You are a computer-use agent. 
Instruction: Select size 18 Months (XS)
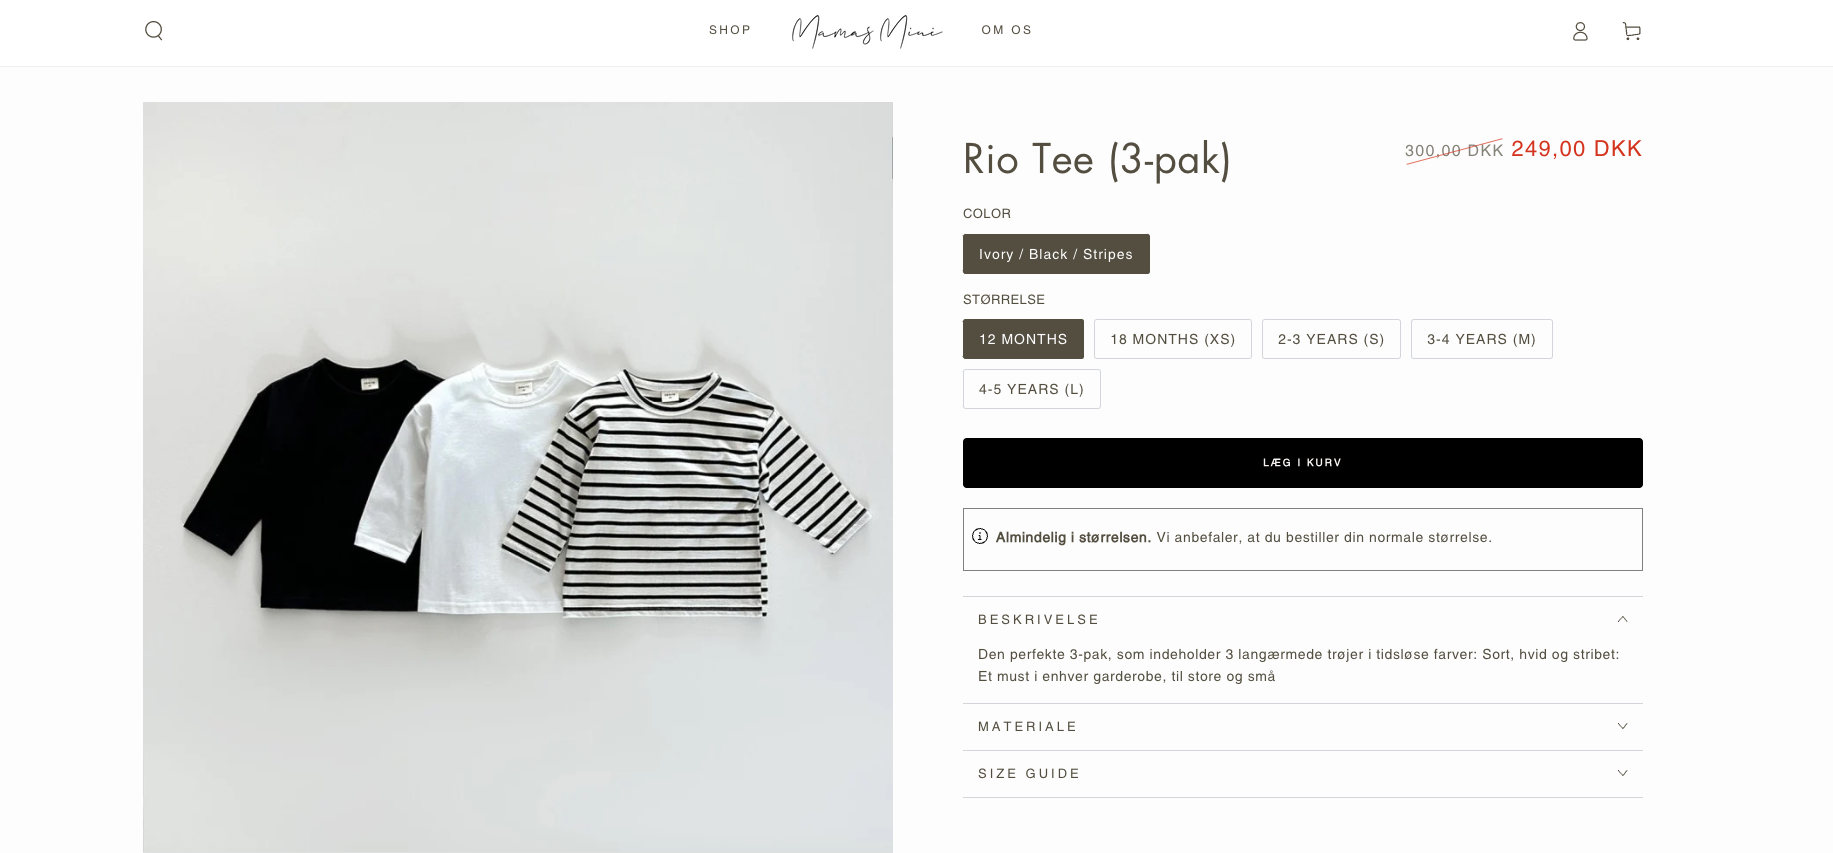(x=1172, y=339)
